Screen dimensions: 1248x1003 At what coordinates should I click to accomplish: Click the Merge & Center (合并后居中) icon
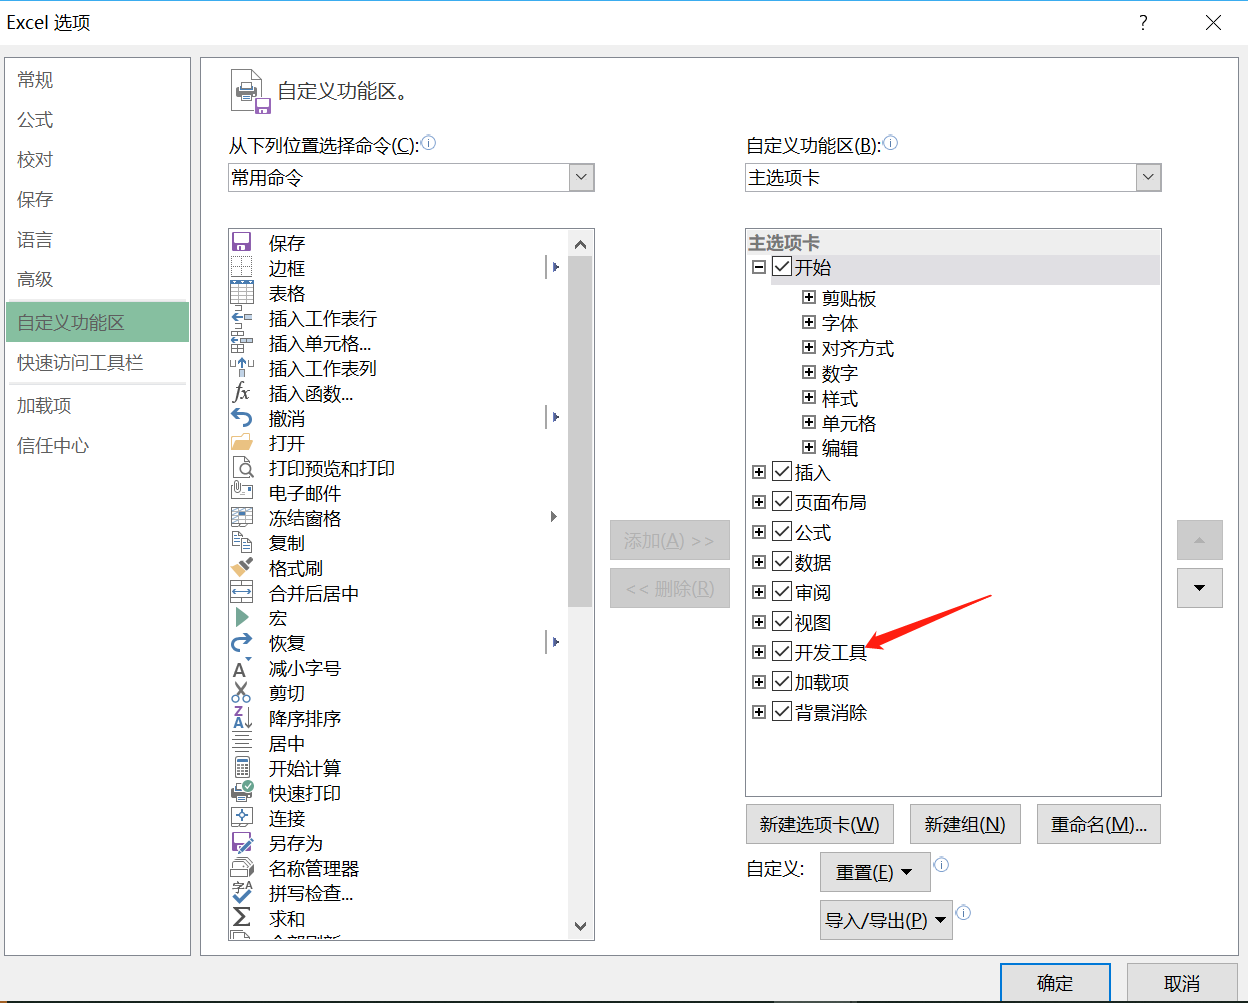(241, 592)
